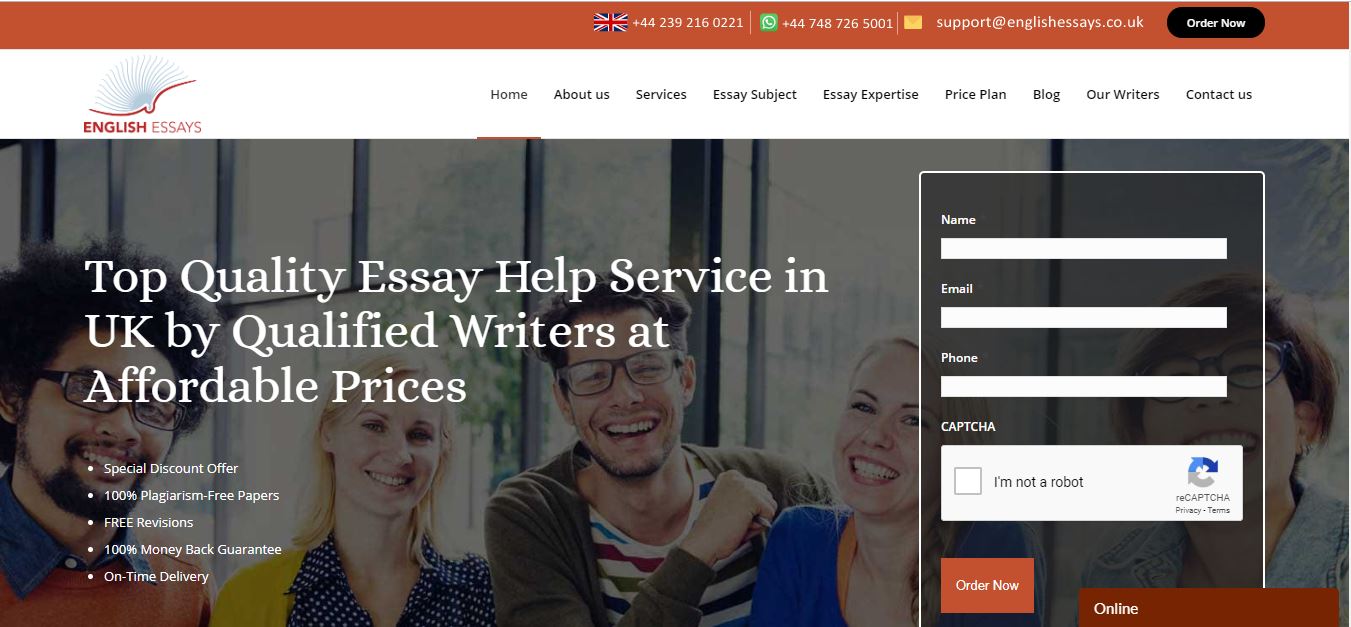The image size is (1351, 627).
Task: Open the Services menu
Action: (661, 94)
